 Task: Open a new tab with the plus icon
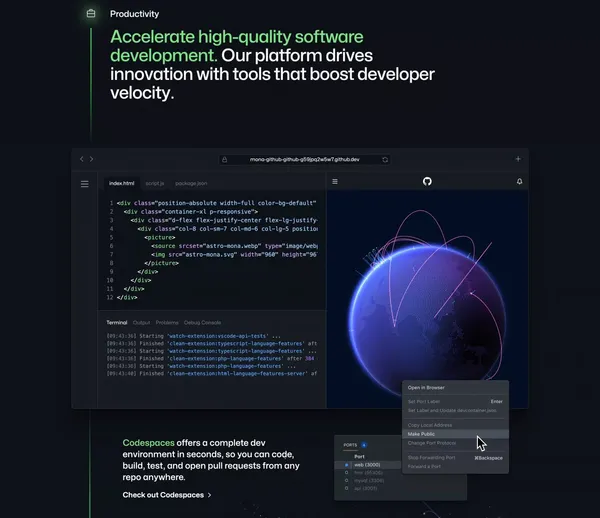(518, 159)
